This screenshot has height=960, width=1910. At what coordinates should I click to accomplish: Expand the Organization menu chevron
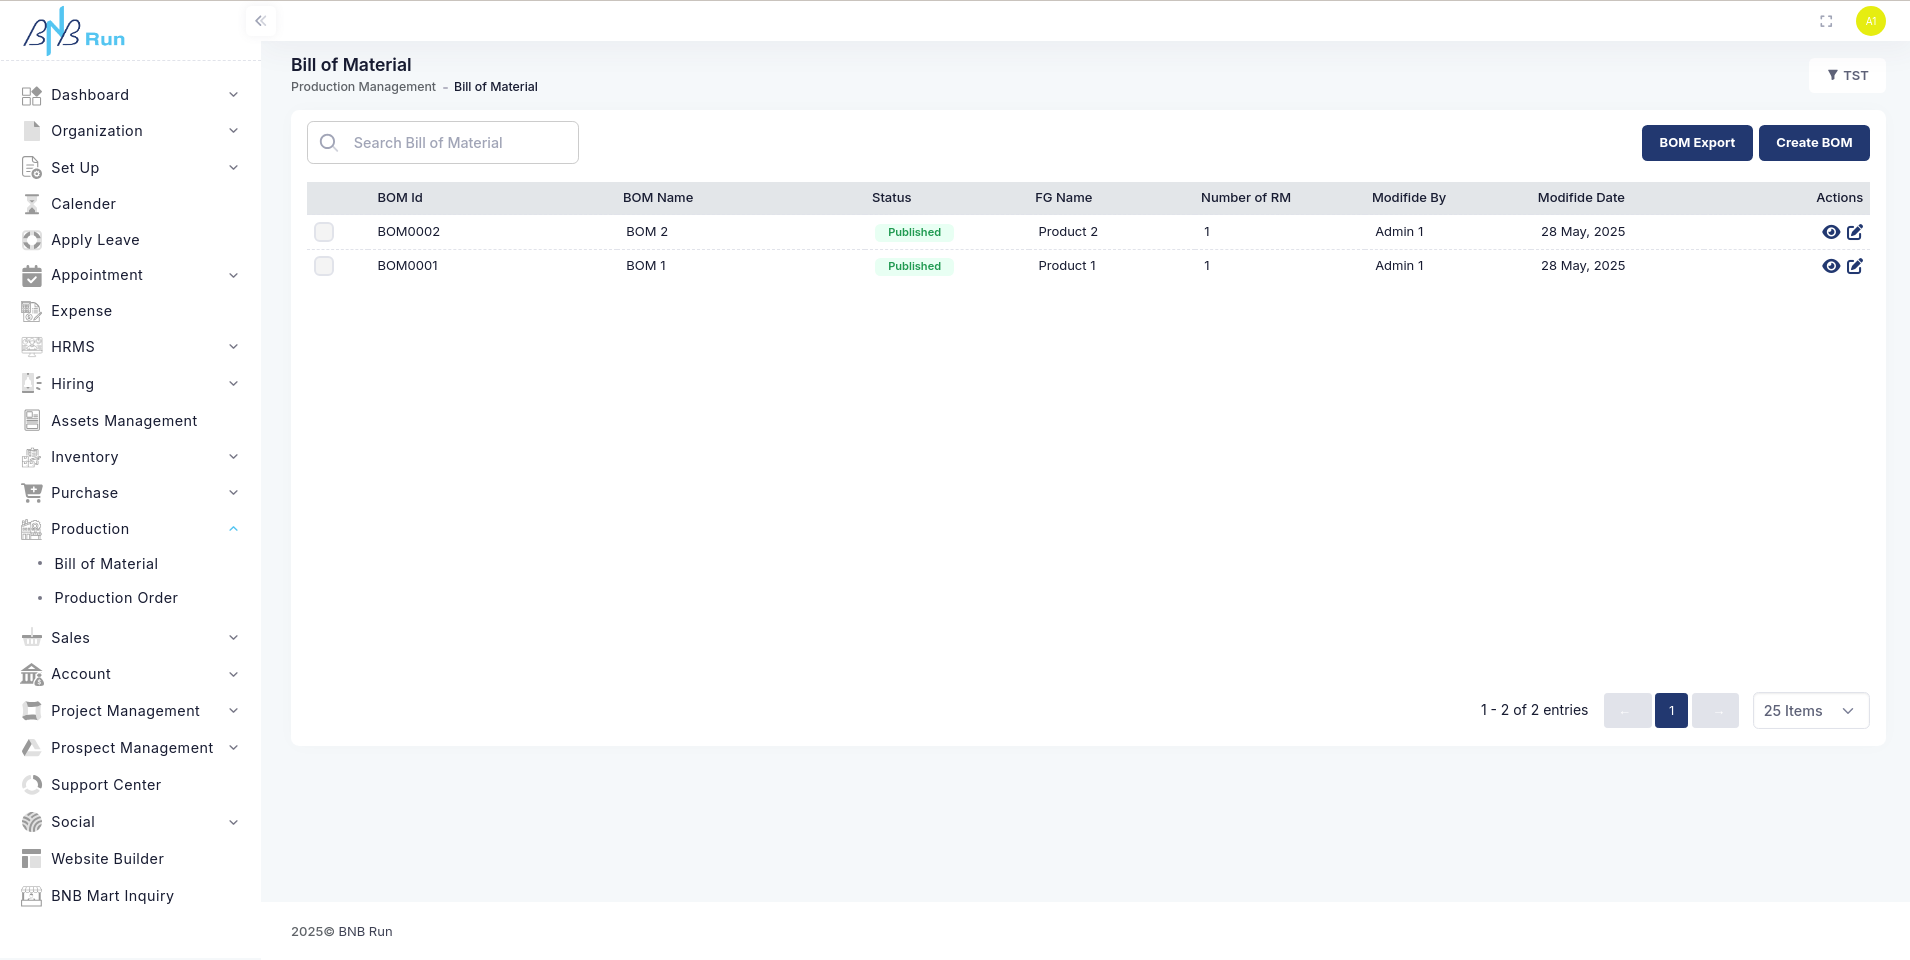(233, 131)
